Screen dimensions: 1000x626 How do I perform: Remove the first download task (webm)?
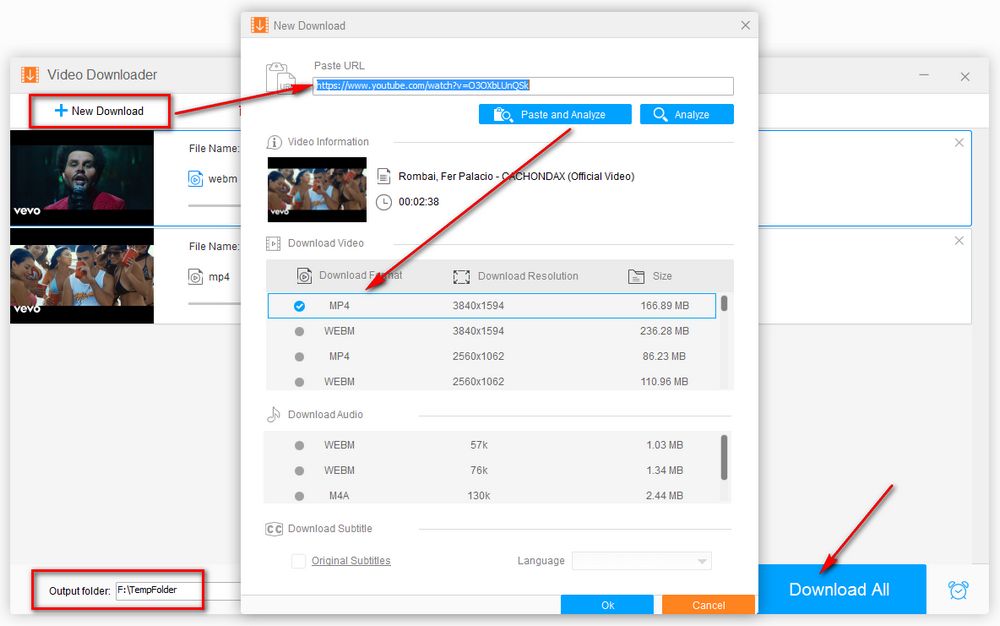pos(959,143)
